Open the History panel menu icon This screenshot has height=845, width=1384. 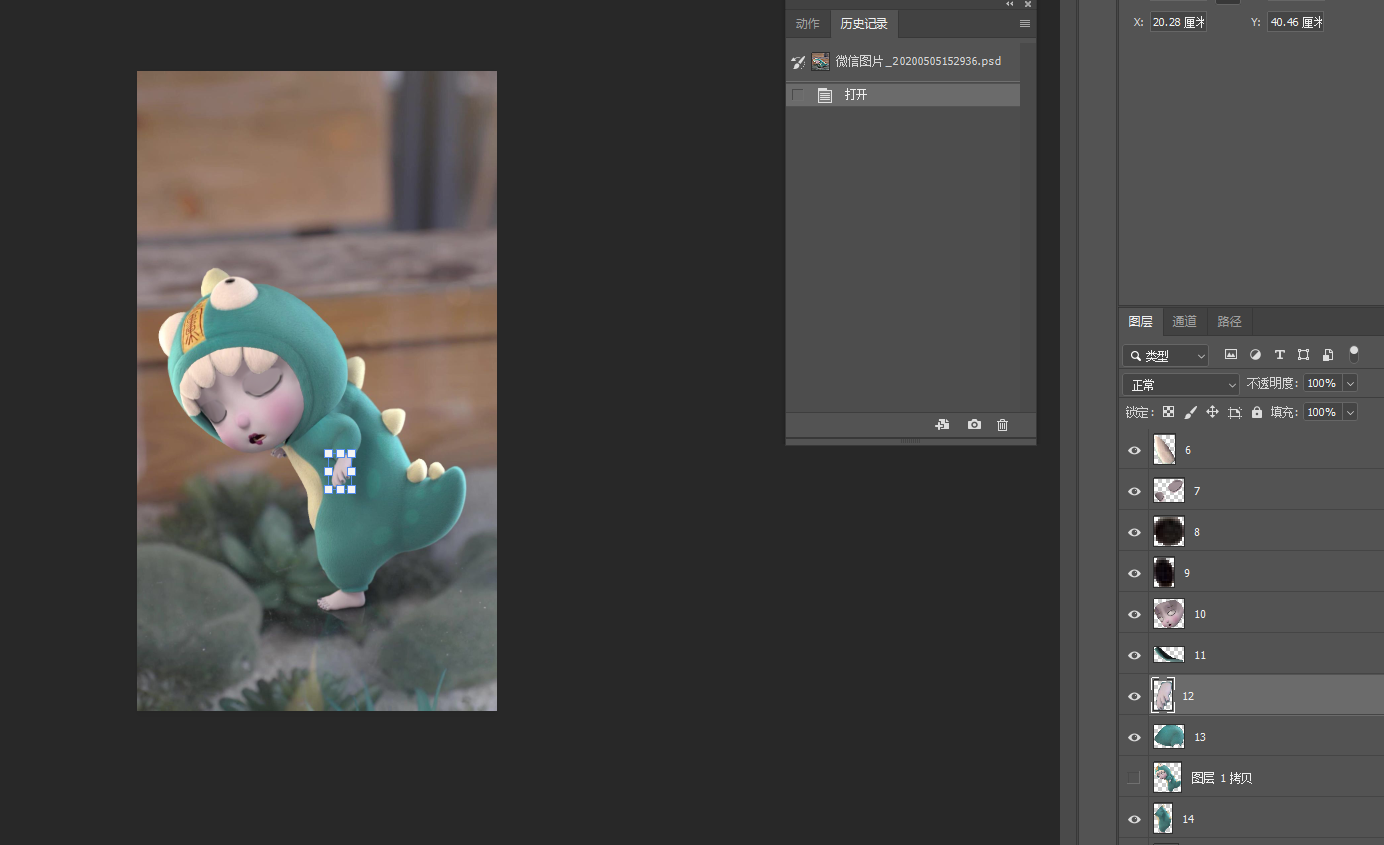pos(1025,24)
